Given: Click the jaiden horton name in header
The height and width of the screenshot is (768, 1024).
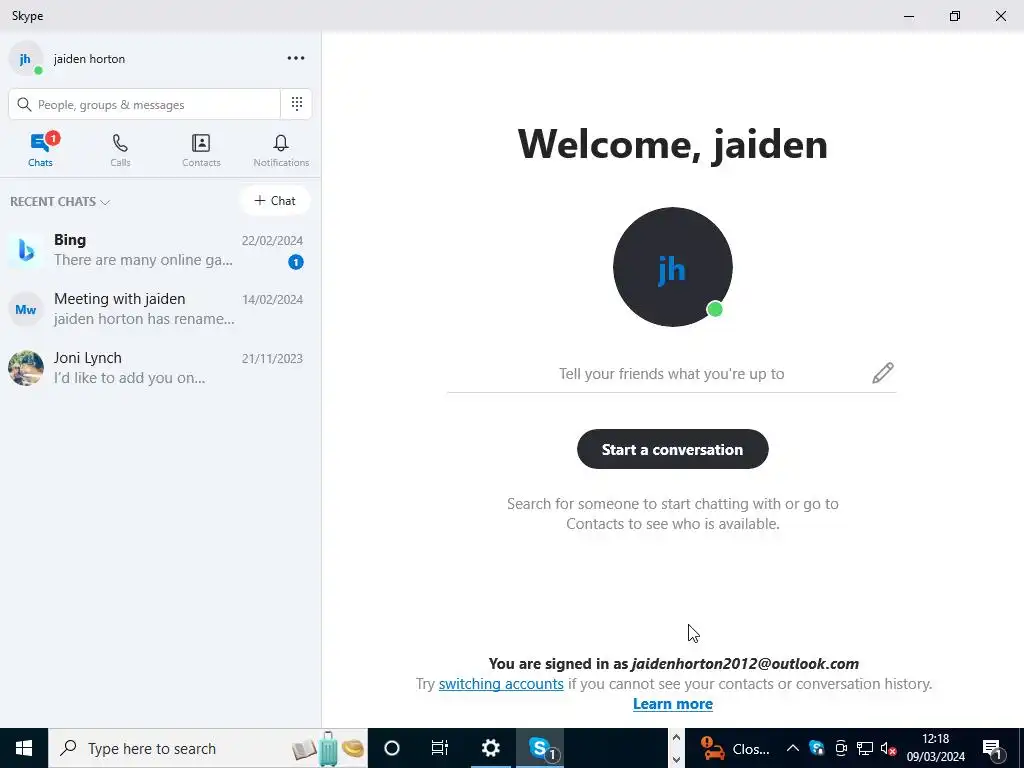Looking at the screenshot, I should pyautogui.click(x=89, y=59).
